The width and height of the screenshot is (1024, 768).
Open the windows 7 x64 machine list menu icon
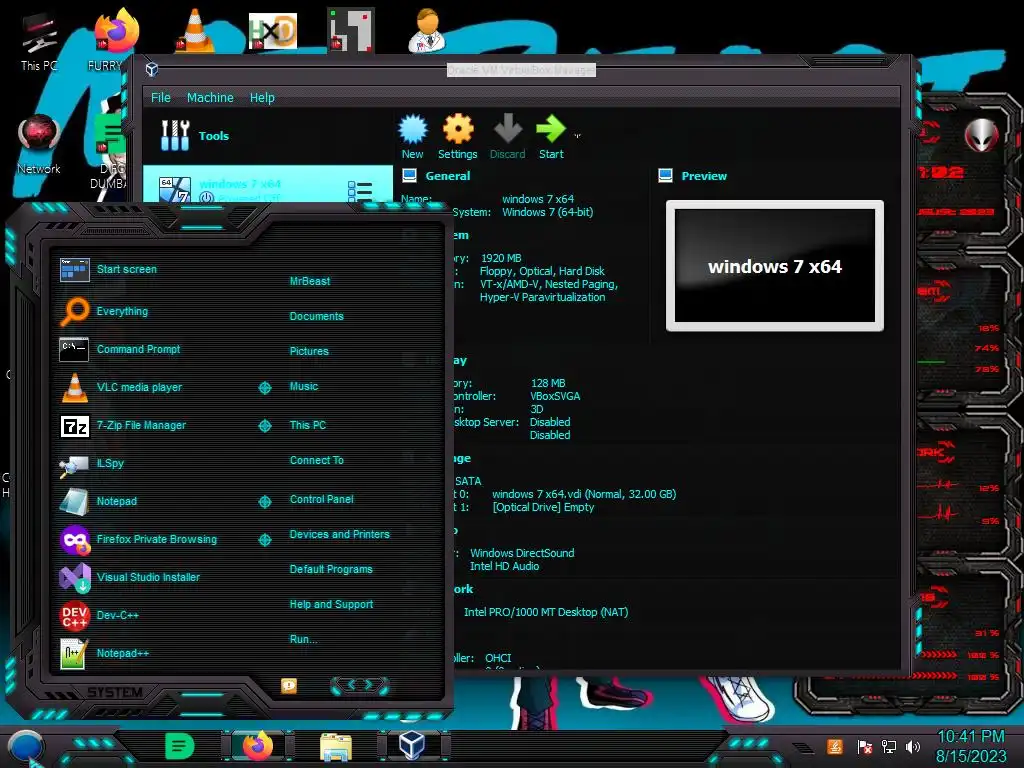click(359, 191)
